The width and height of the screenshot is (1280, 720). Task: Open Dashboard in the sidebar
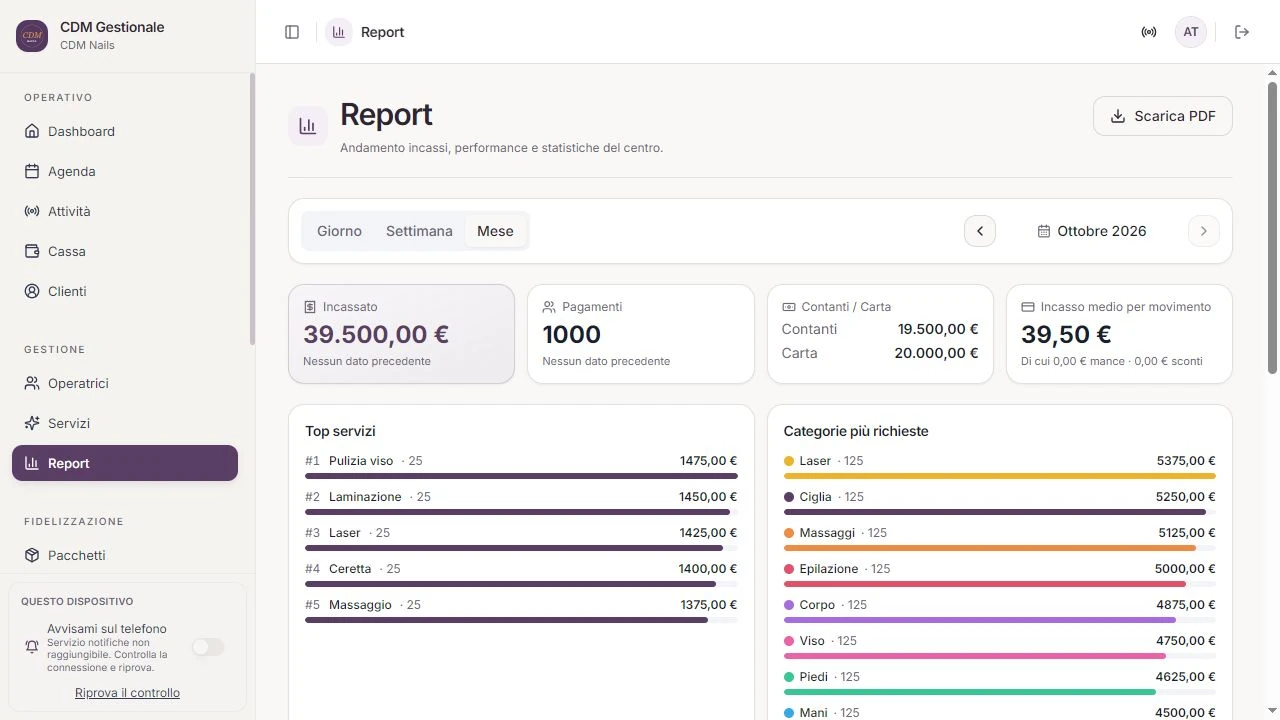point(125,131)
